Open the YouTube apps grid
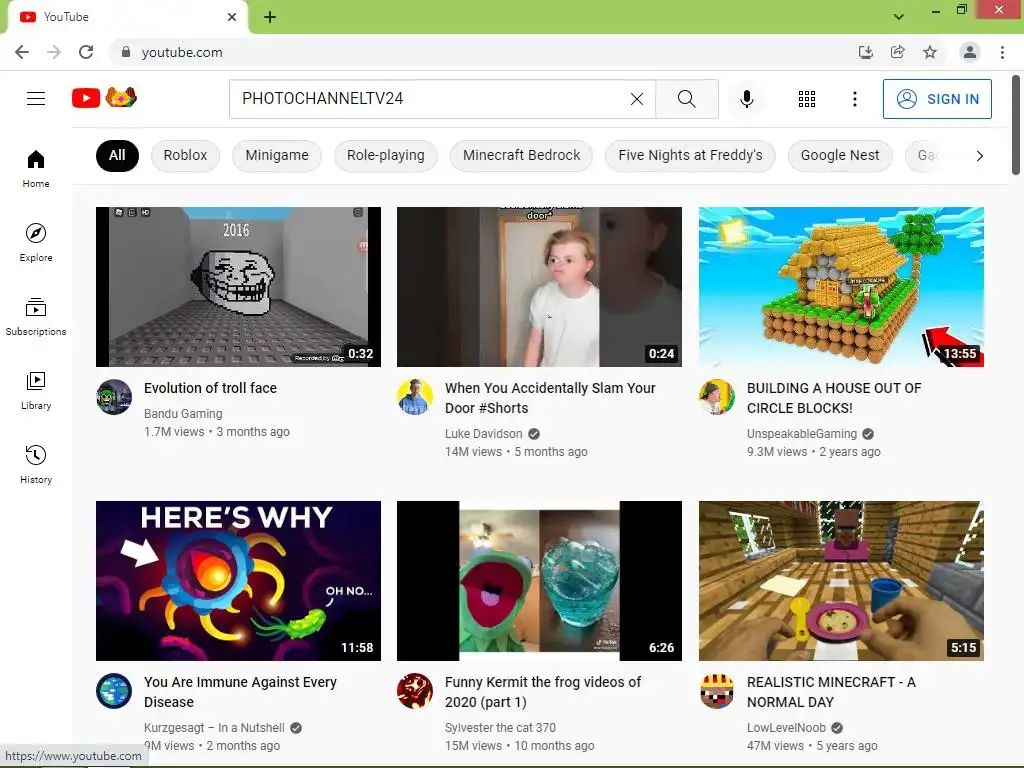The image size is (1024, 768). point(807,99)
